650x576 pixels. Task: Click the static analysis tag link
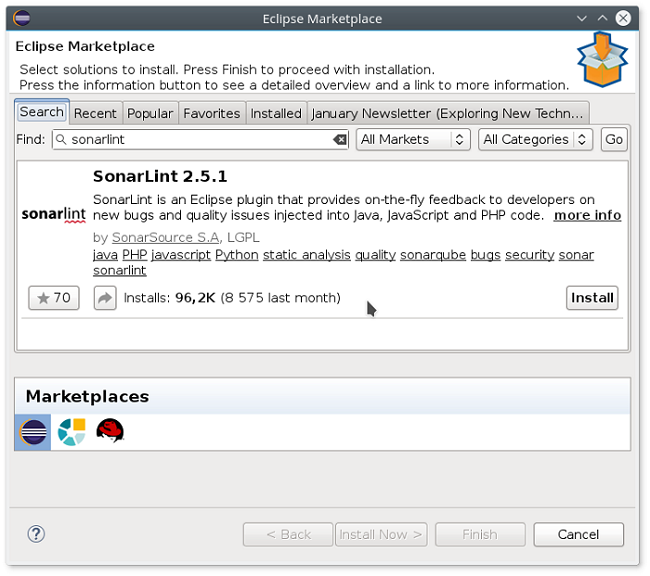point(306,255)
